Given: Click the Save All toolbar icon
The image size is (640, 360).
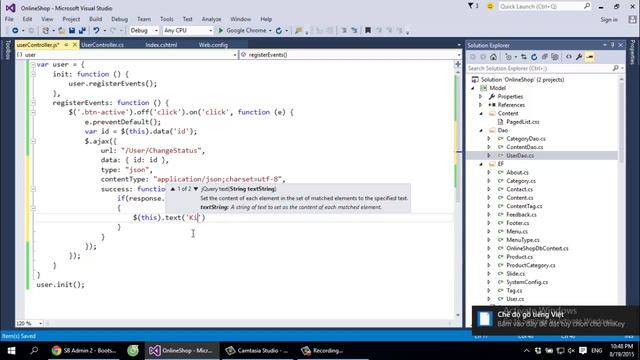Looking at the screenshot, I should pos(82,31).
